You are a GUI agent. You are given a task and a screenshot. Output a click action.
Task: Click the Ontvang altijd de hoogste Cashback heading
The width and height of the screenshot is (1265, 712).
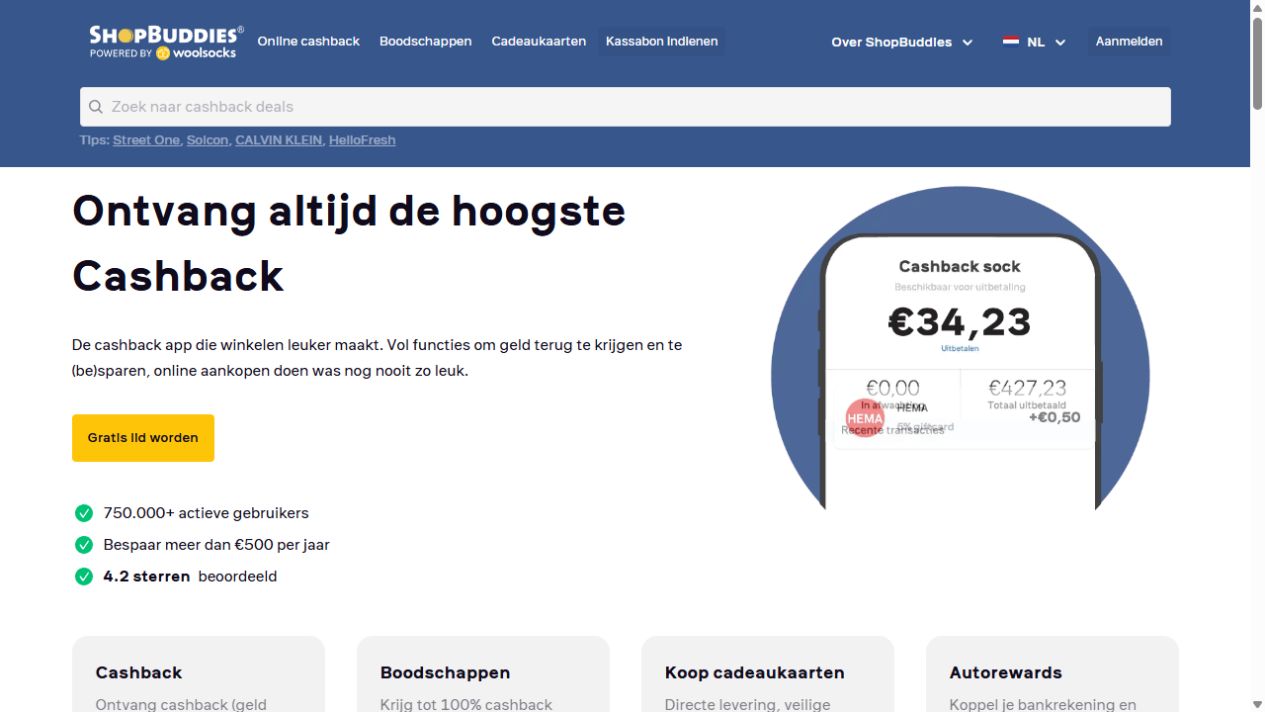[x=349, y=243]
